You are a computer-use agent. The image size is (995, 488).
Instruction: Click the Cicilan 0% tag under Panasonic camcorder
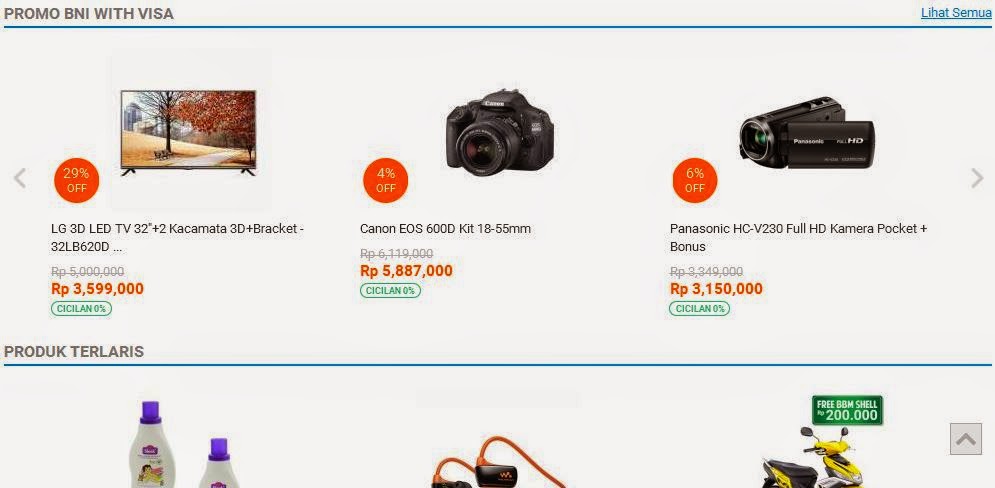(x=699, y=308)
